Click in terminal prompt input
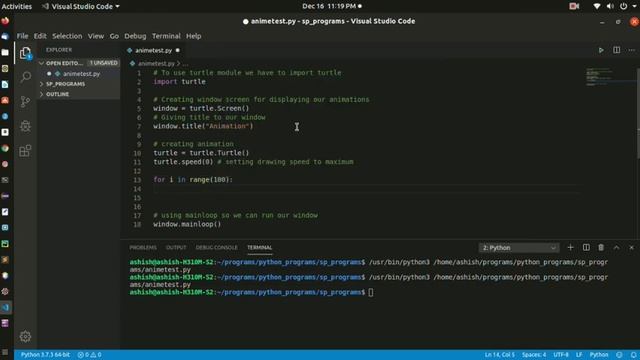This screenshot has height=360, width=640. (371, 292)
